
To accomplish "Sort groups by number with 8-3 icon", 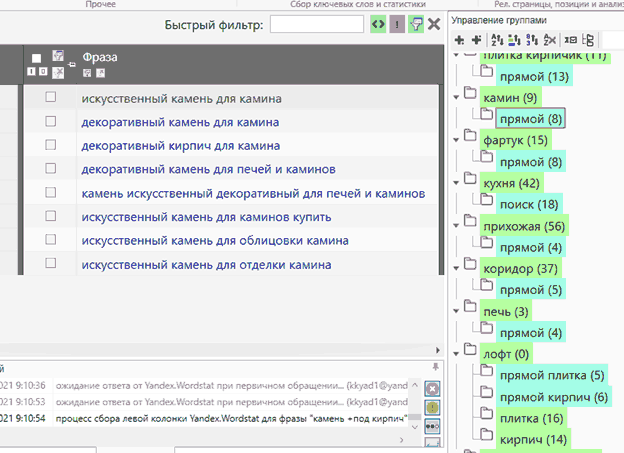I will [532, 40].
